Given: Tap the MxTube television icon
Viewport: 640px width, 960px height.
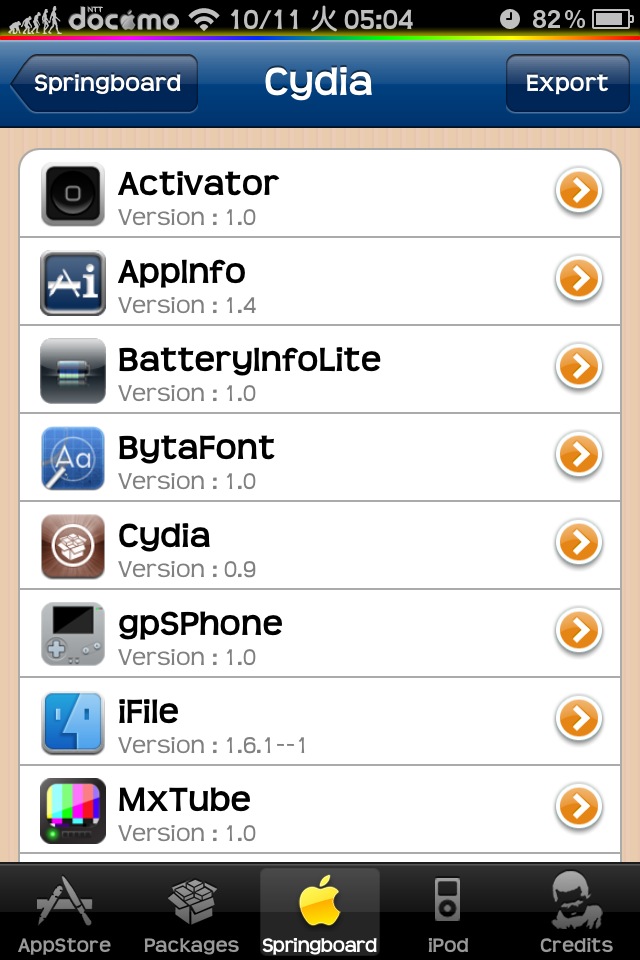Looking at the screenshot, I should tap(73, 811).
